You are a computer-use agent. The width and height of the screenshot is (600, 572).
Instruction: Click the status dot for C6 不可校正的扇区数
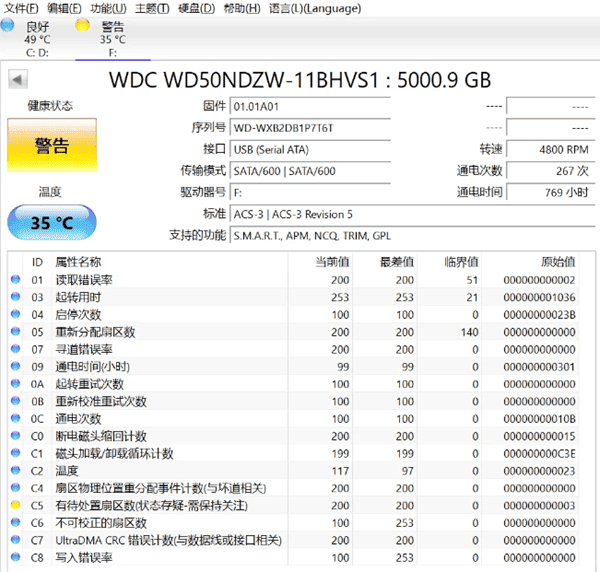point(16,522)
